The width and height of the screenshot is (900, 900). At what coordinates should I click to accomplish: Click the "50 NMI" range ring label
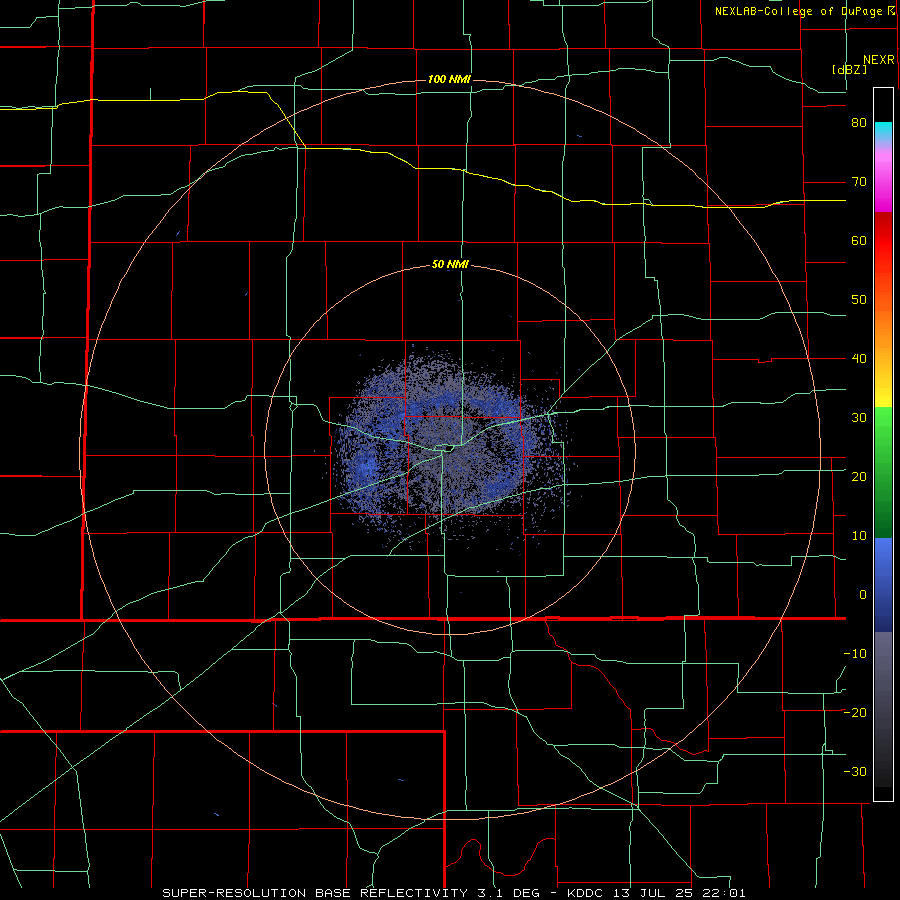coord(451,265)
